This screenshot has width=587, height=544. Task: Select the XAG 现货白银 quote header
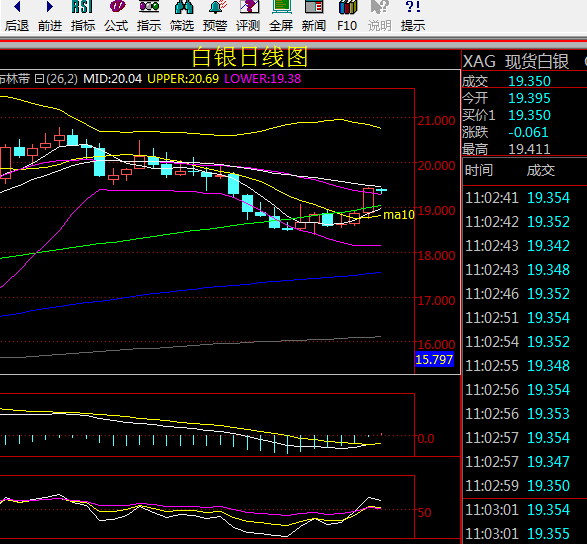516,62
